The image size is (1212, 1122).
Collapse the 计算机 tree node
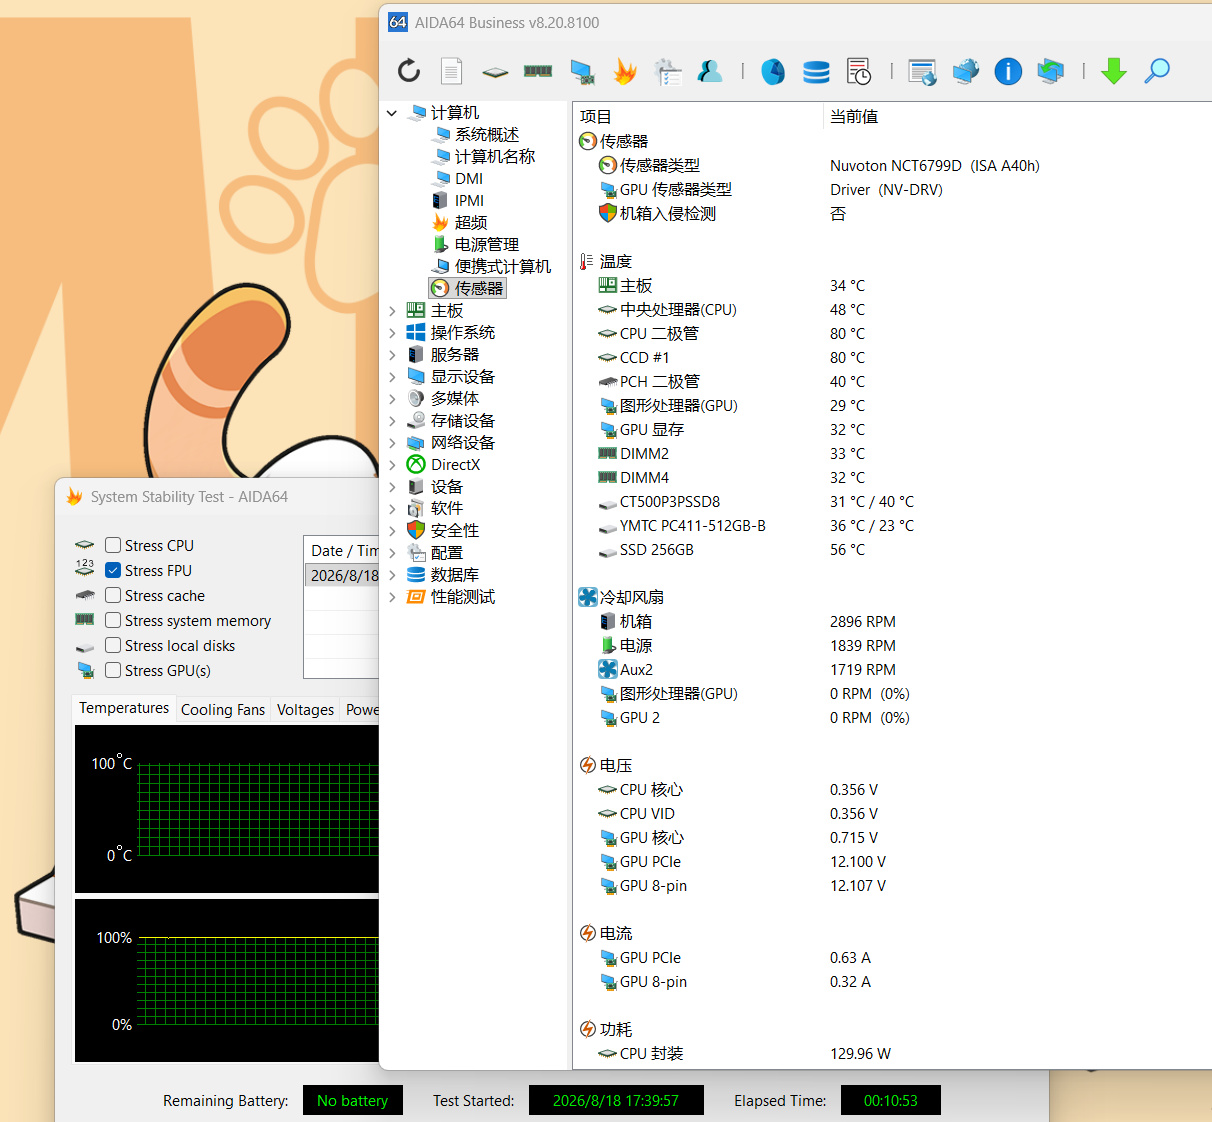(x=392, y=113)
